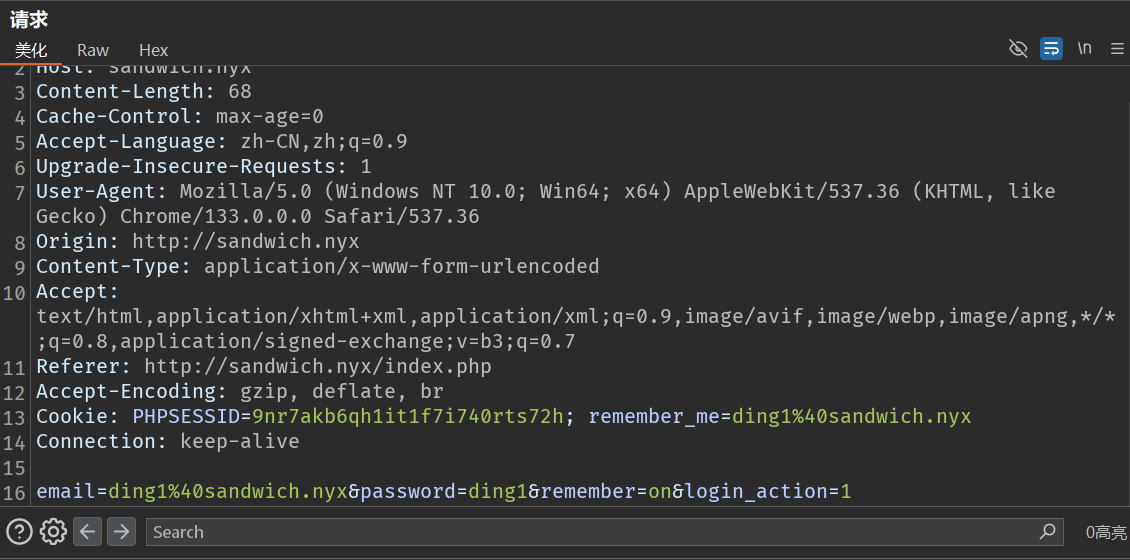
Task: Click the email parameter value in body
Action: click(x=227, y=491)
